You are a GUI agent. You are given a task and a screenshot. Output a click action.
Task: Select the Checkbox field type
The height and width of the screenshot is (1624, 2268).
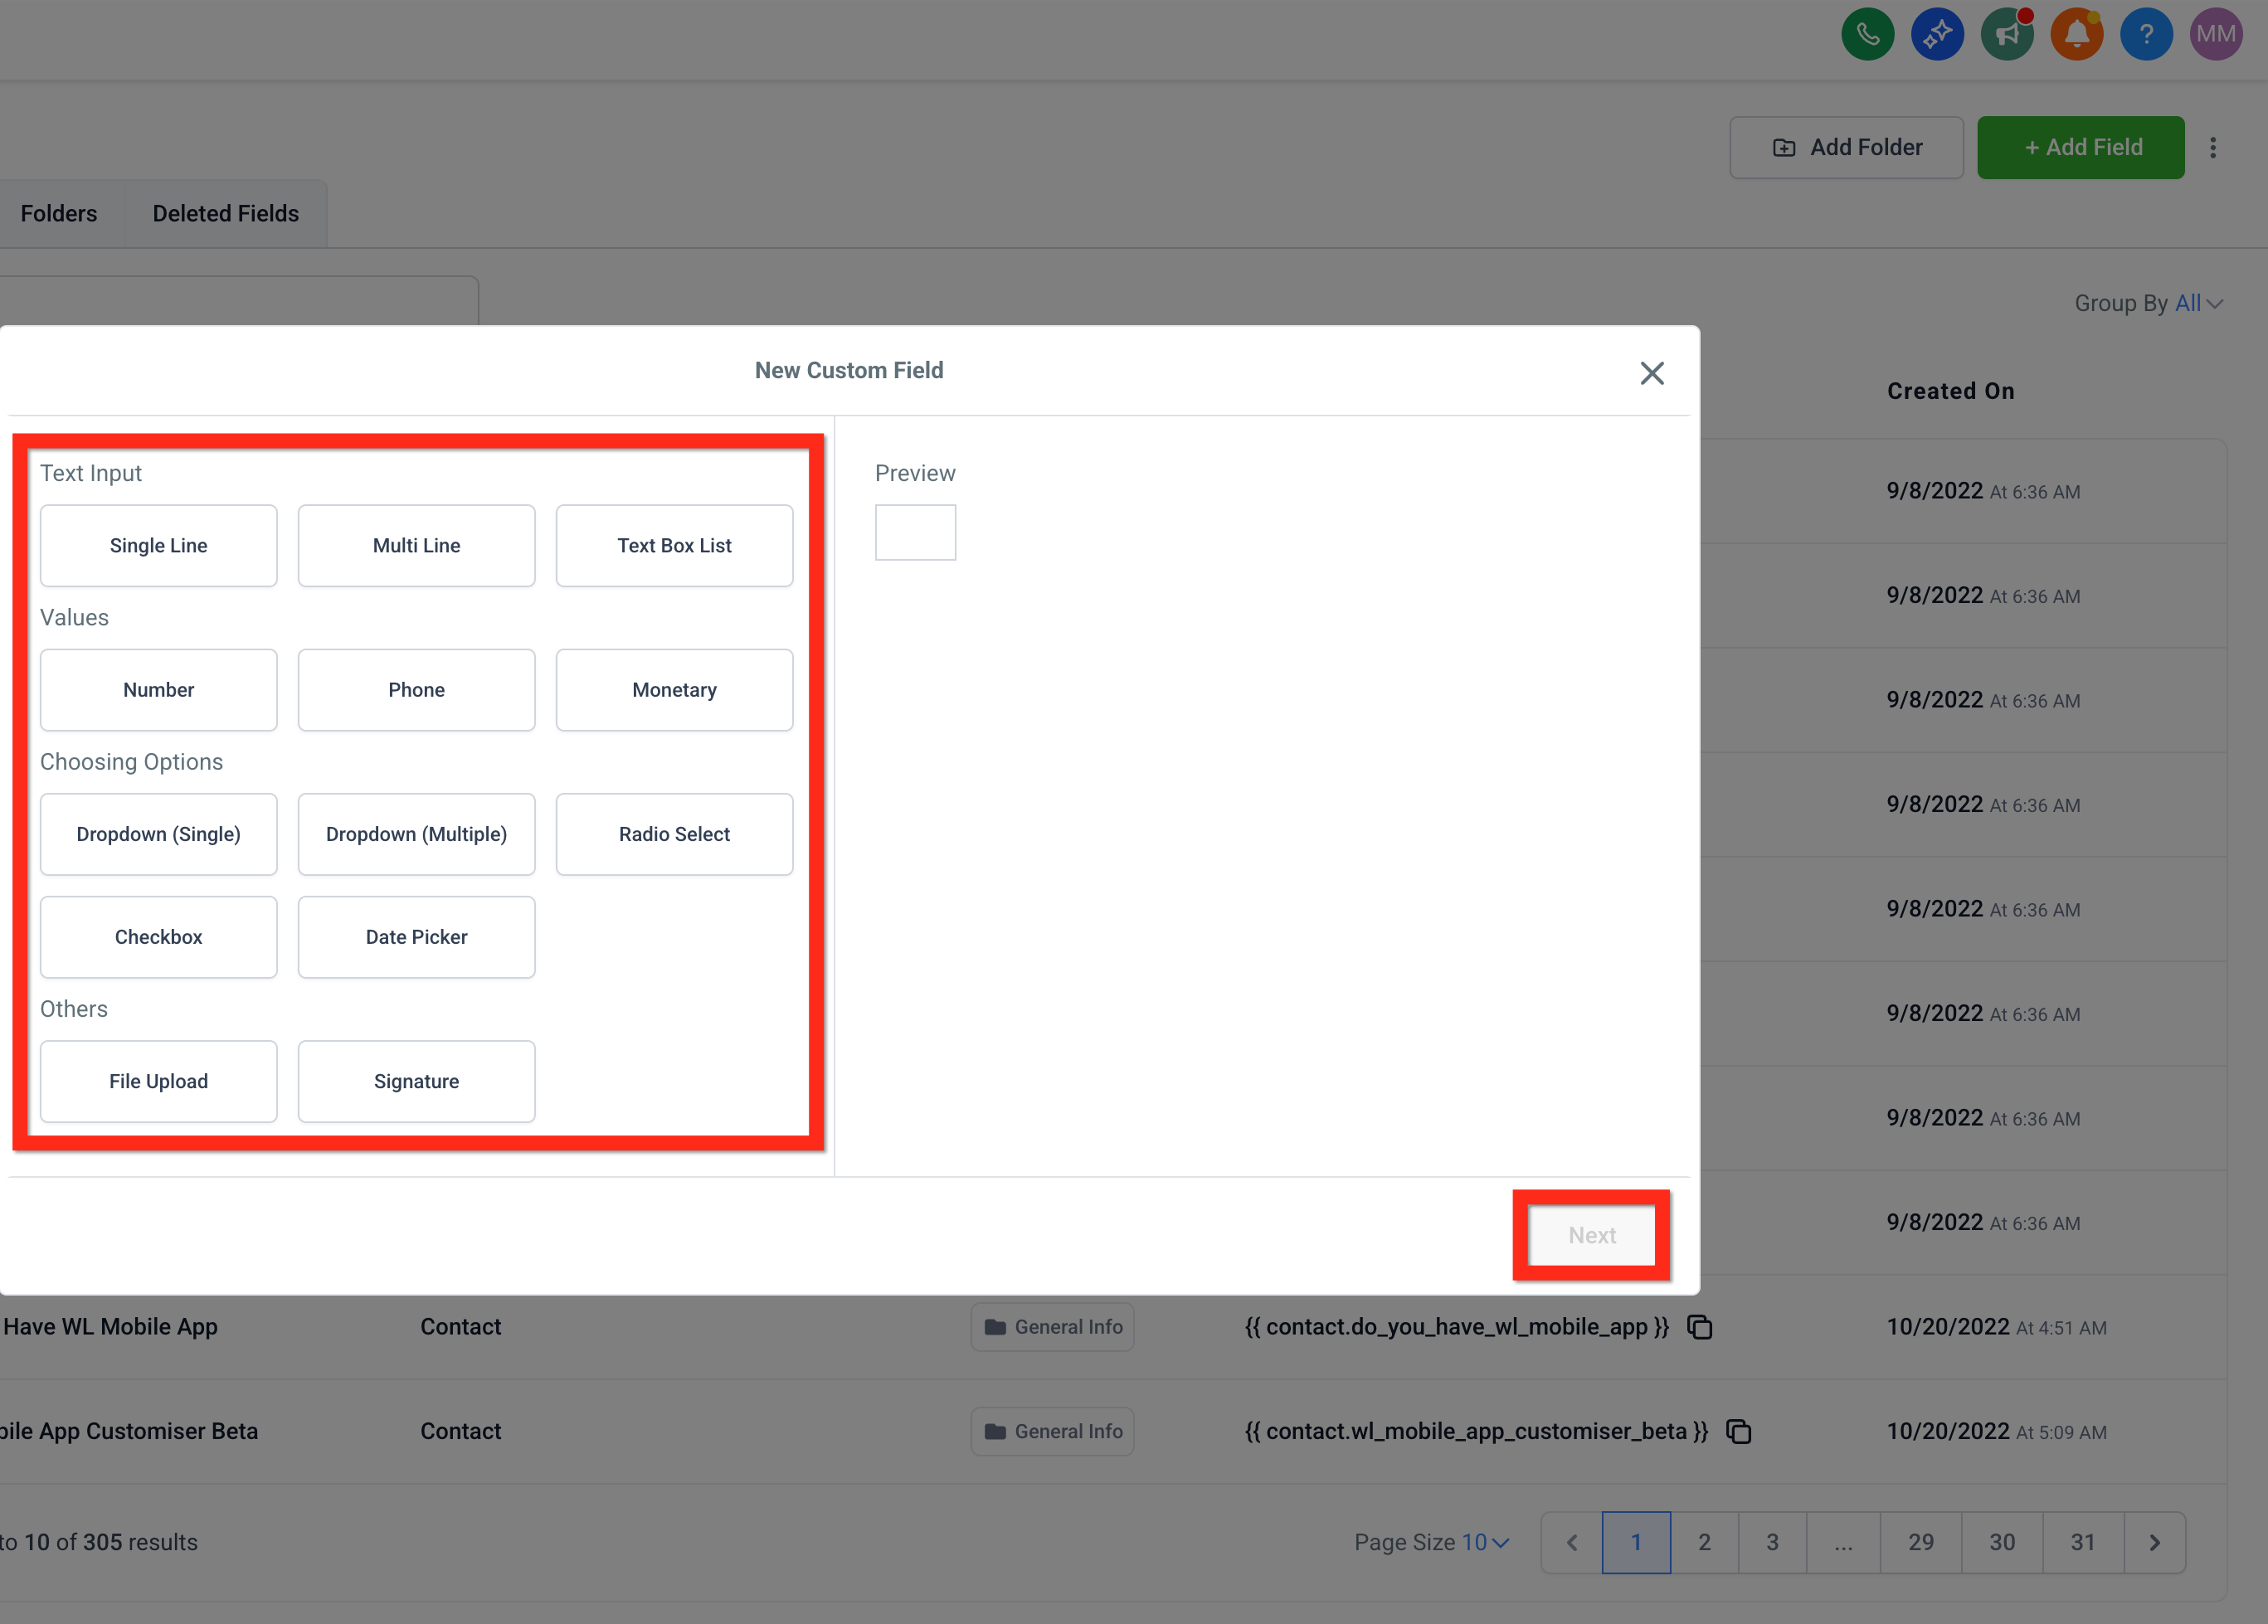click(159, 937)
